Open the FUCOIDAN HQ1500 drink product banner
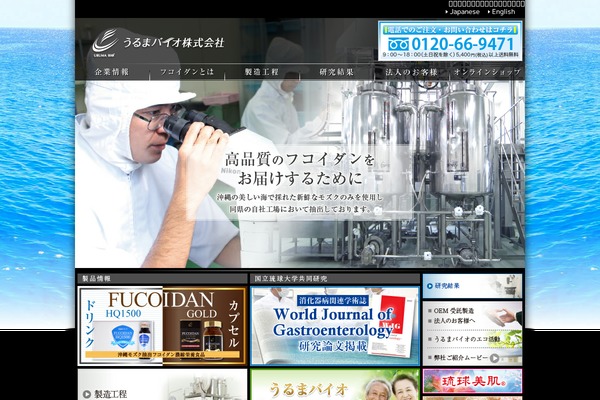The height and width of the screenshot is (400, 600). (121, 326)
